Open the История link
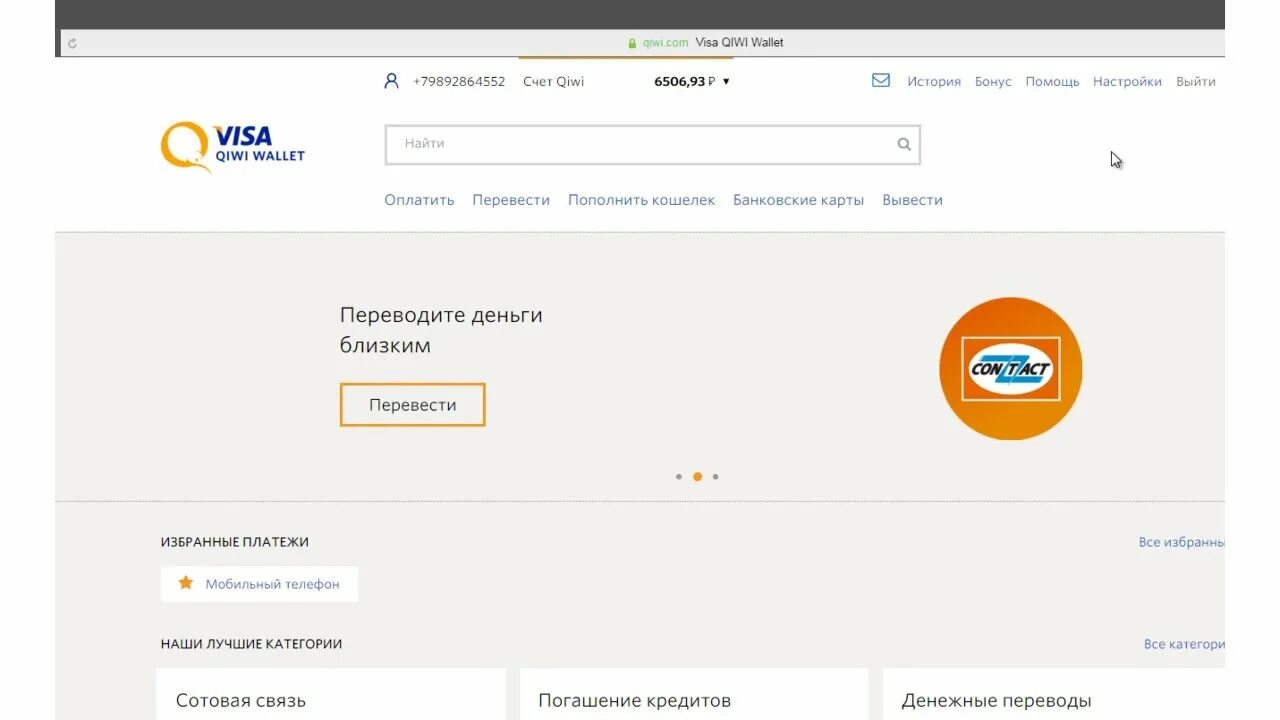This screenshot has height=720, width=1280. pos(934,82)
